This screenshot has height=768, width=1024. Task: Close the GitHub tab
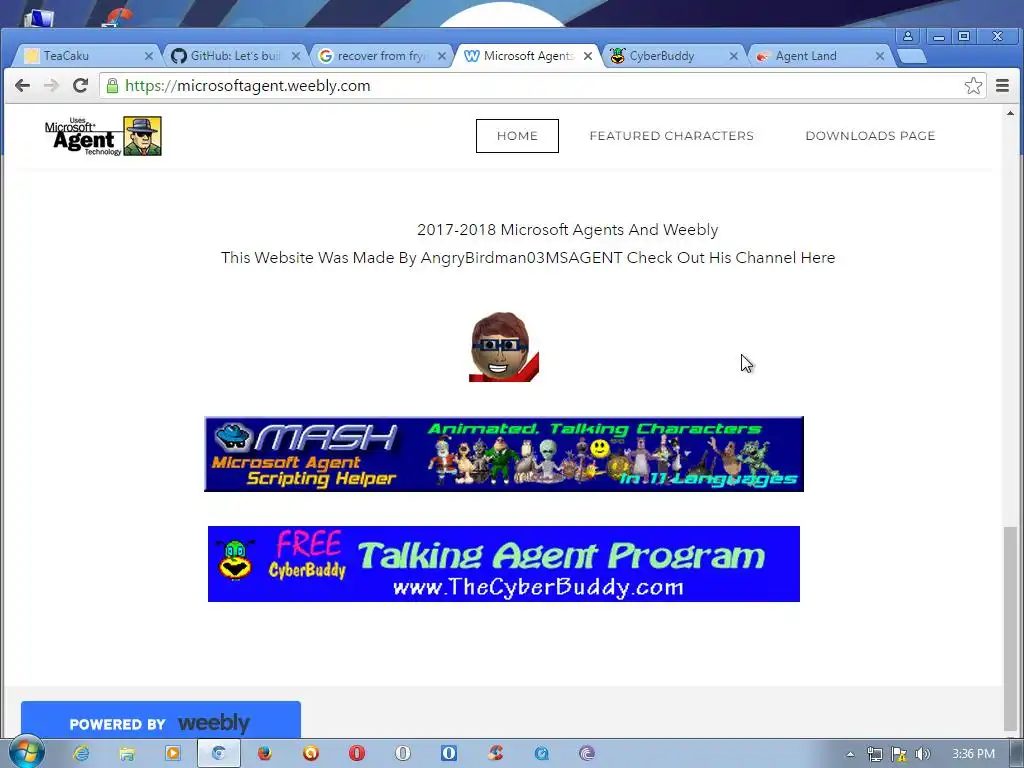[296, 56]
